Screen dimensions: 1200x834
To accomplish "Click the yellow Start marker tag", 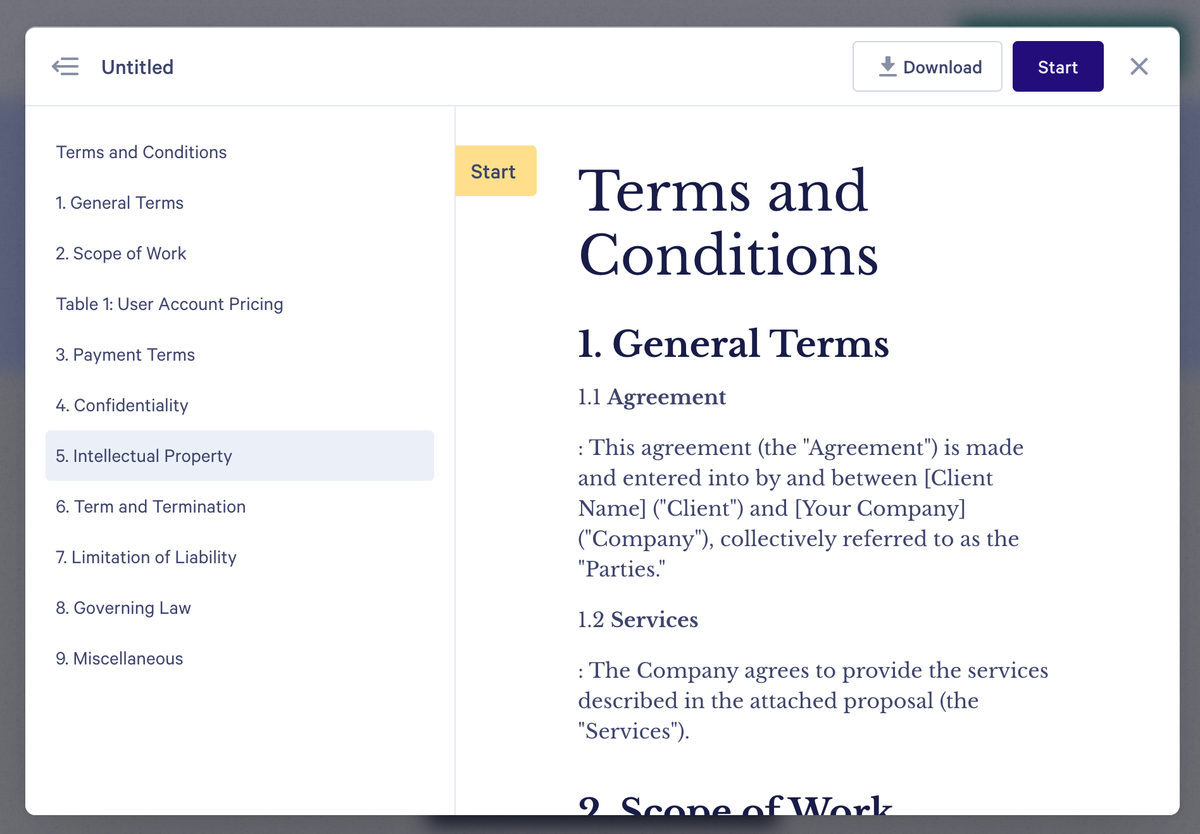I will (x=495, y=171).
